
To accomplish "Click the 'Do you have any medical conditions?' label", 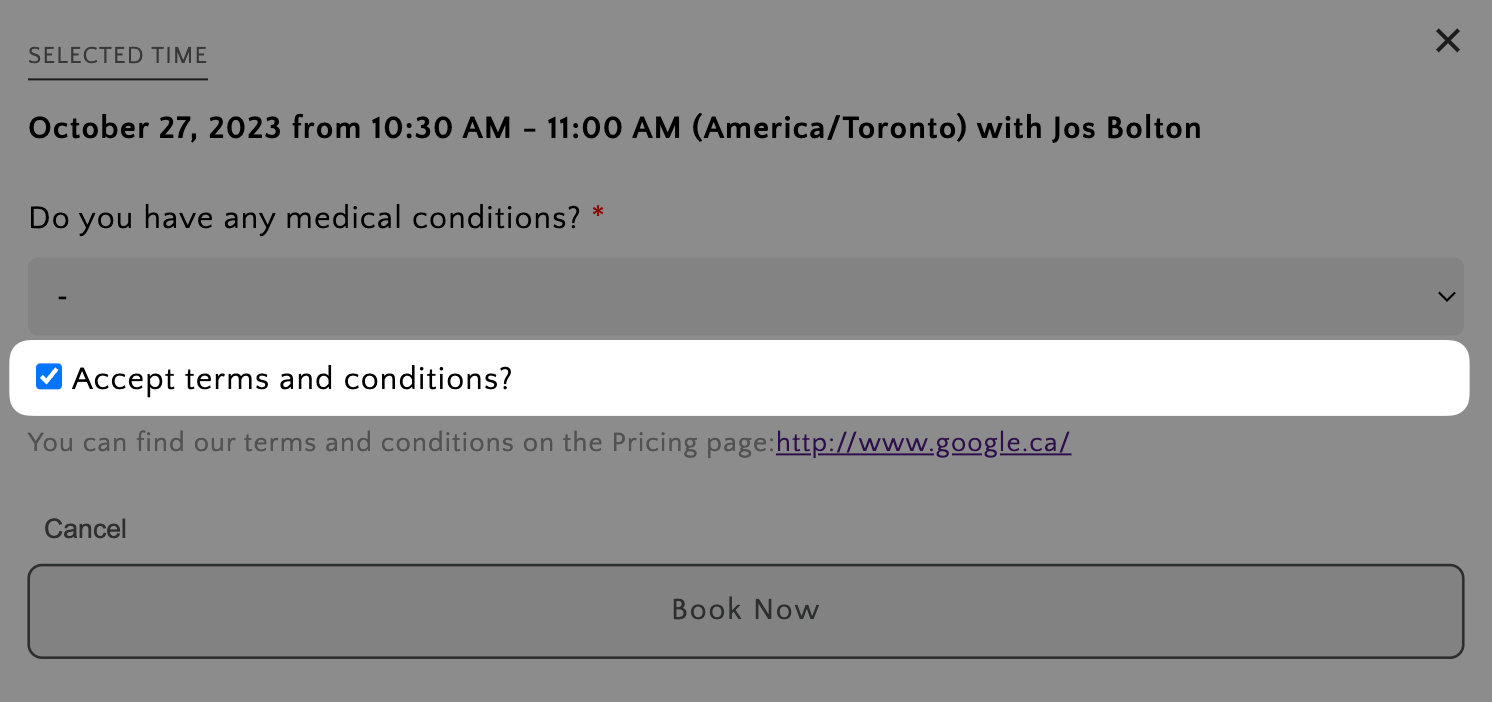I will coord(304,217).
